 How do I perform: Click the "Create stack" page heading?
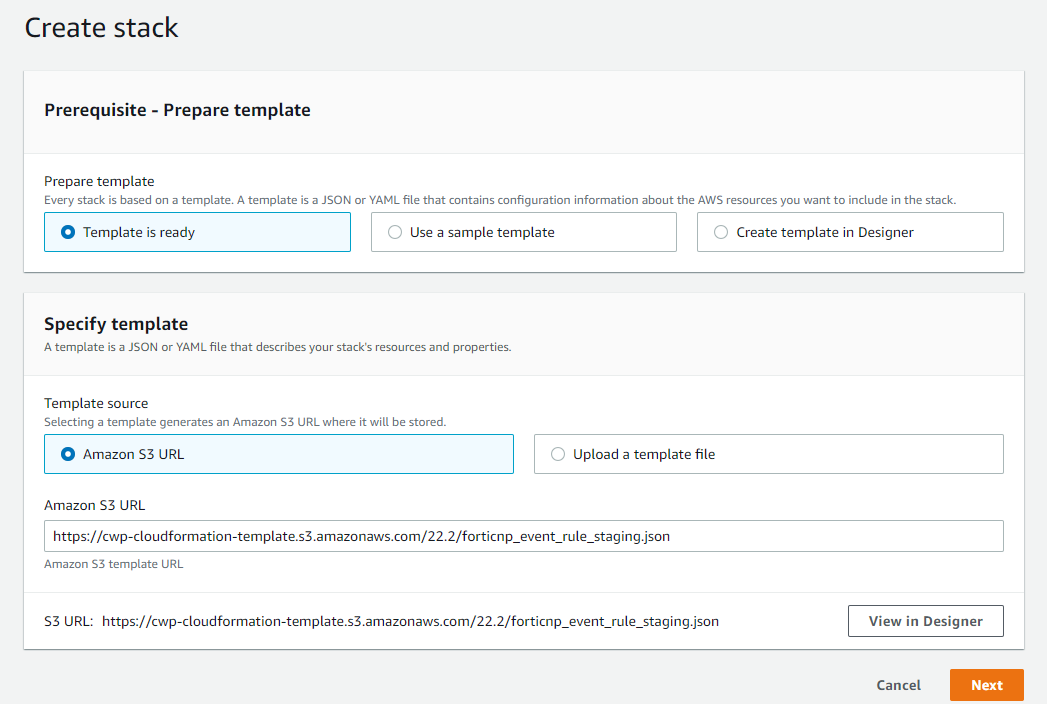pyautogui.click(x=101, y=28)
